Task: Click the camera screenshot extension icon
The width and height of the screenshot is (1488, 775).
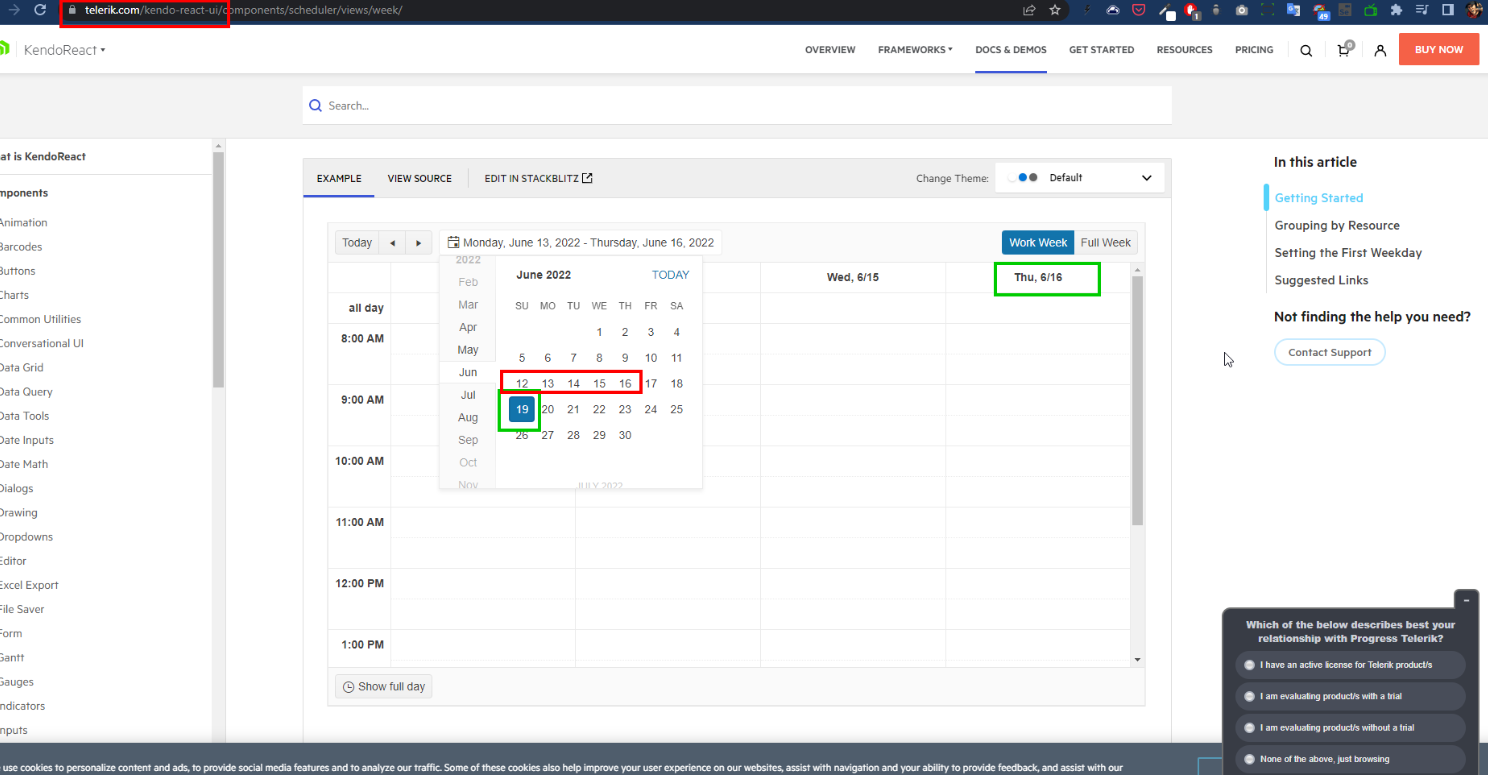Action: [1242, 10]
